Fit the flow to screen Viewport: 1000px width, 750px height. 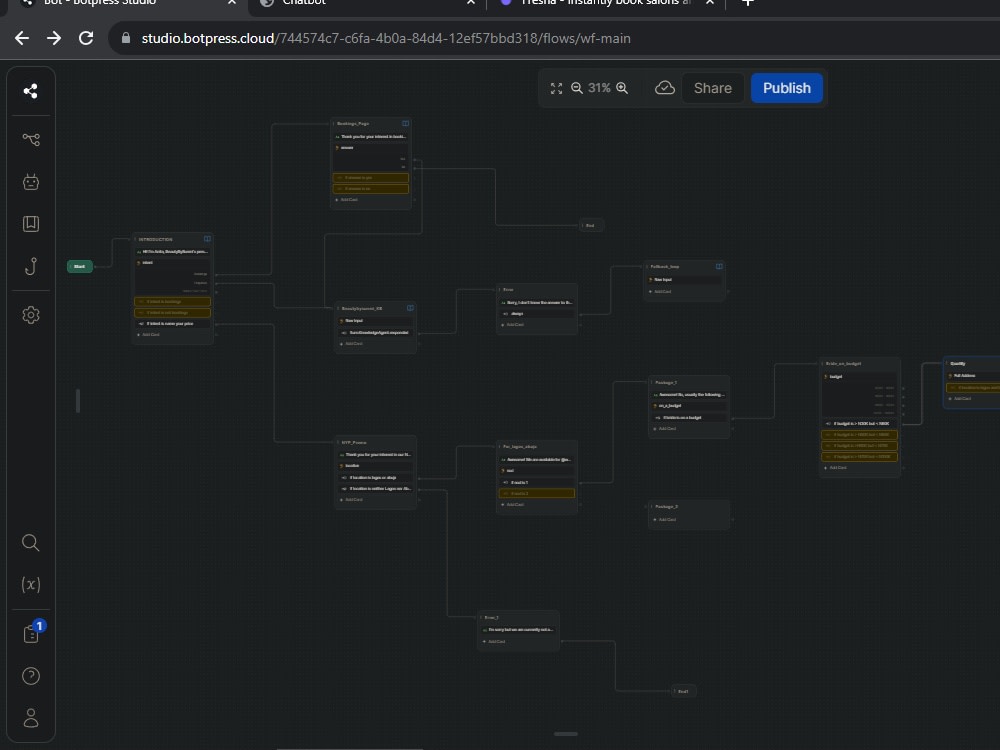(x=556, y=89)
